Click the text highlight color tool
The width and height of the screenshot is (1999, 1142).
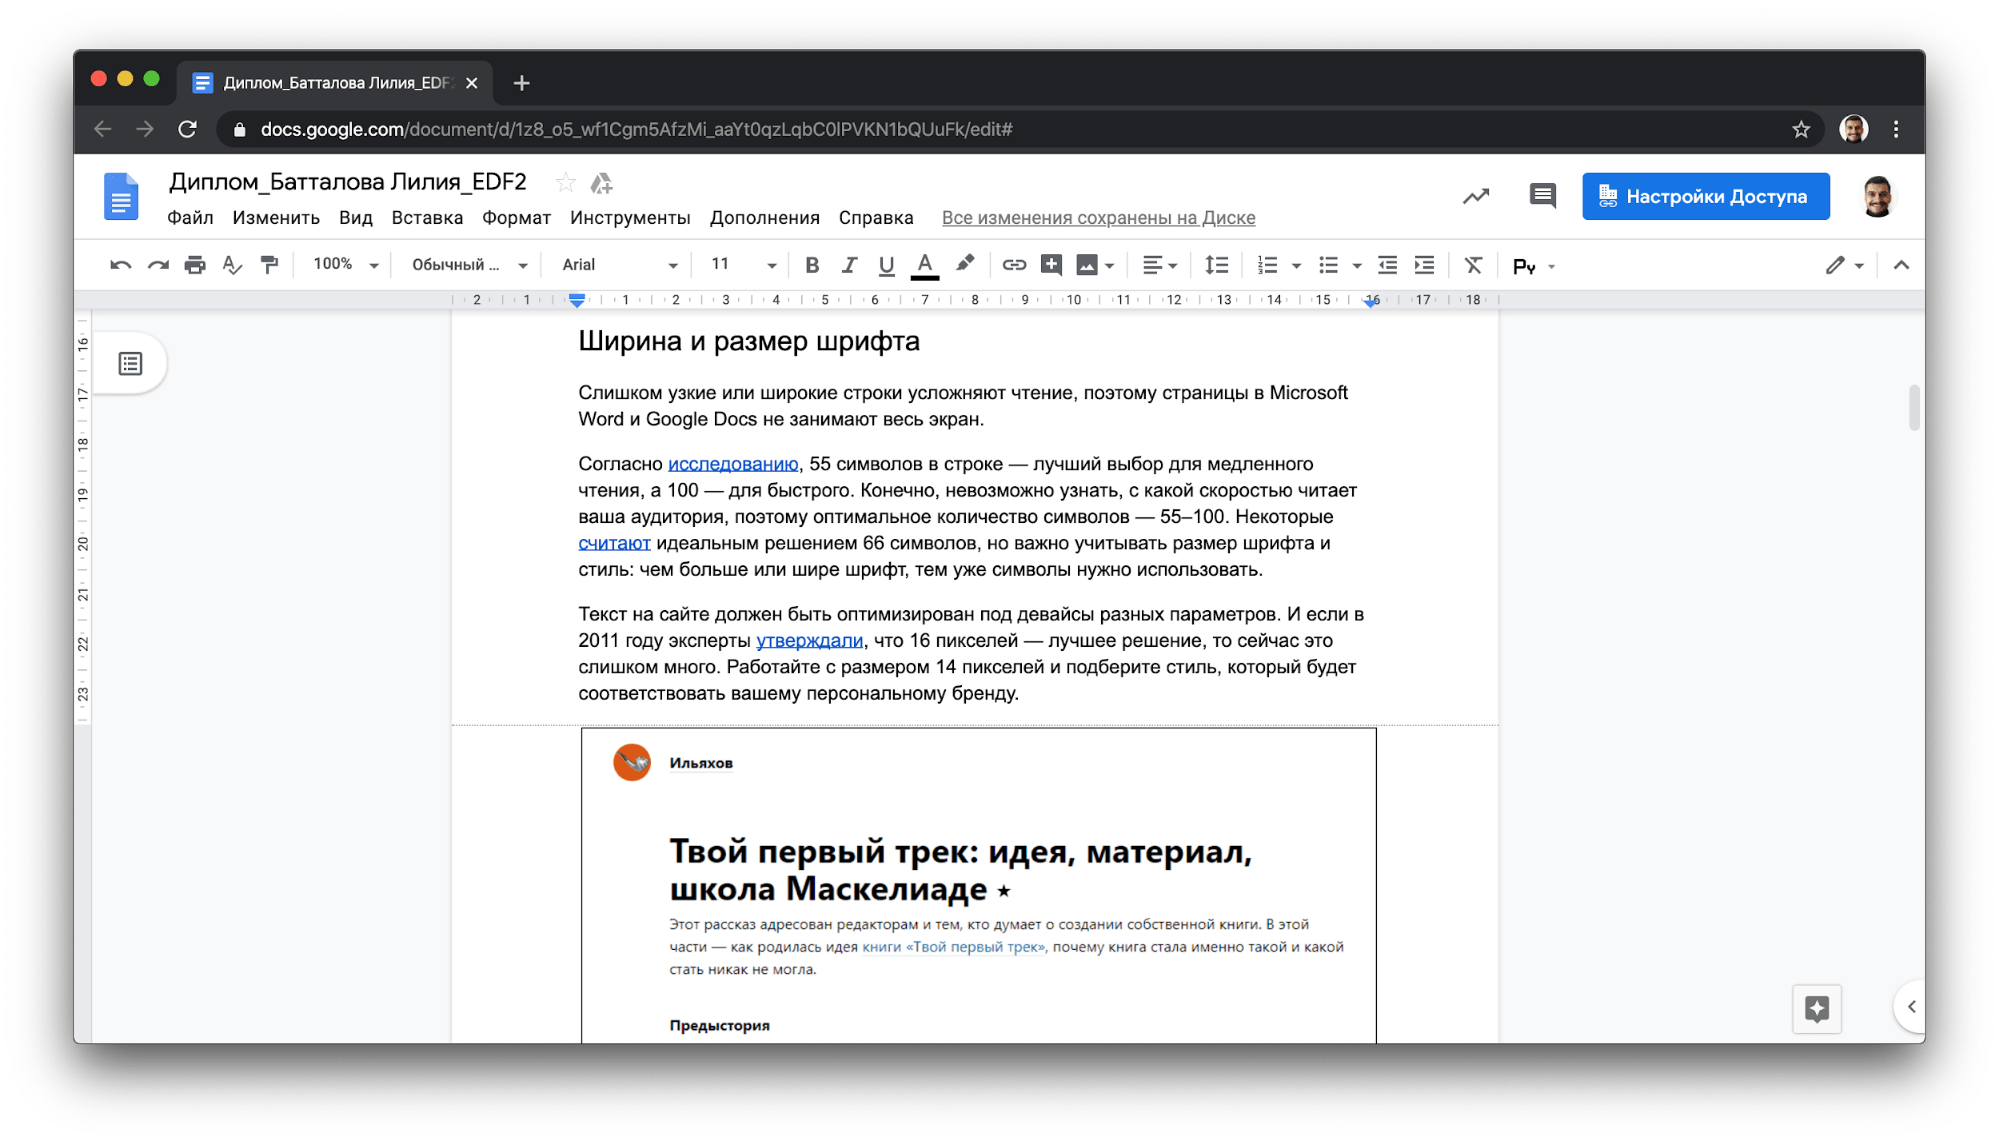tap(964, 264)
